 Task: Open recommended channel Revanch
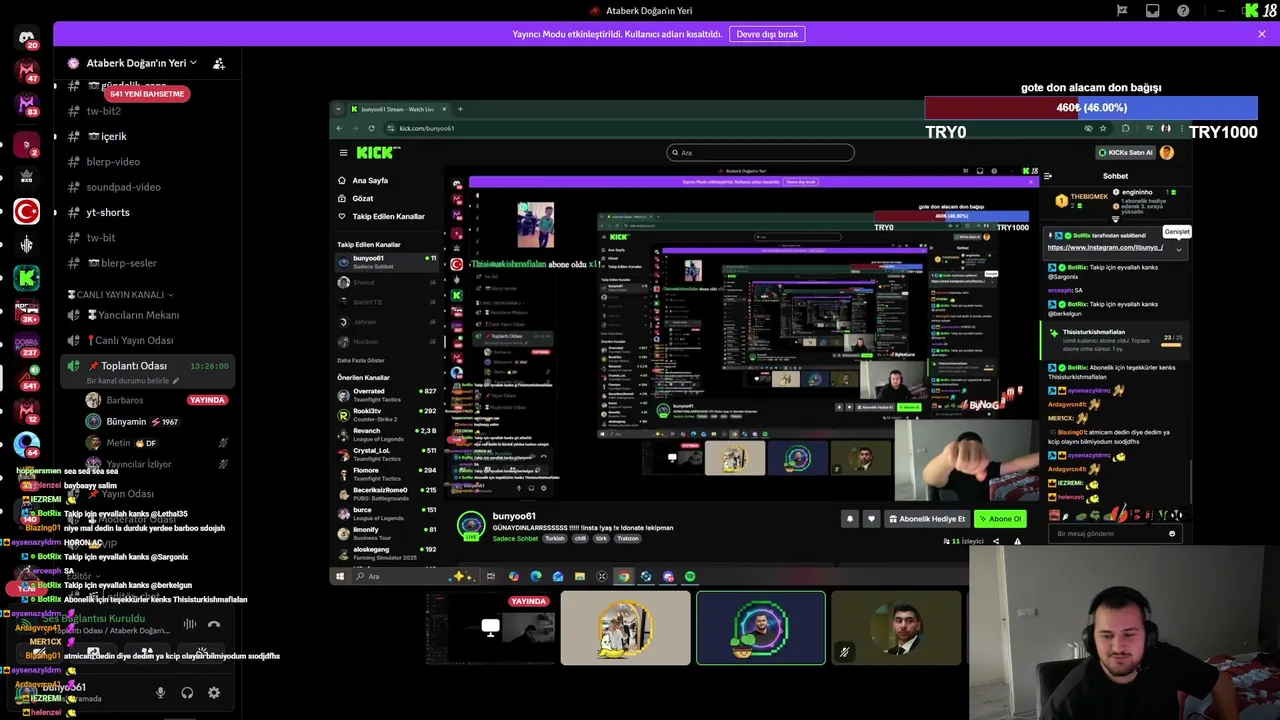pos(387,434)
